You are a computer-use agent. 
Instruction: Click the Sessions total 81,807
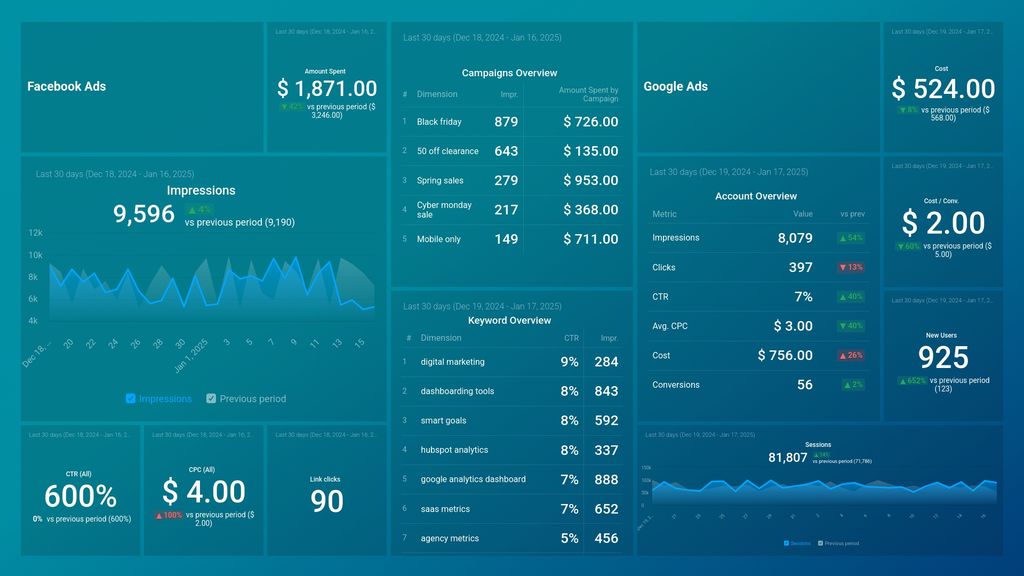(788, 457)
